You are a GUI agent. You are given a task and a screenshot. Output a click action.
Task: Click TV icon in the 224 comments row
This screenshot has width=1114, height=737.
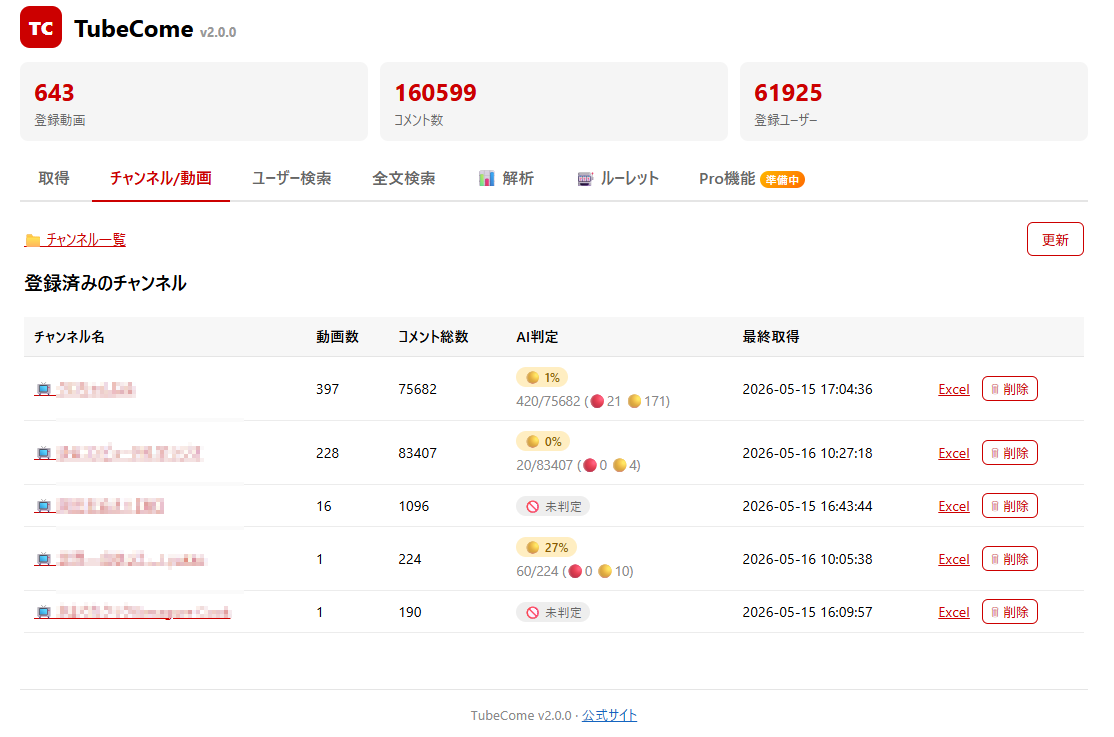(44, 559)
